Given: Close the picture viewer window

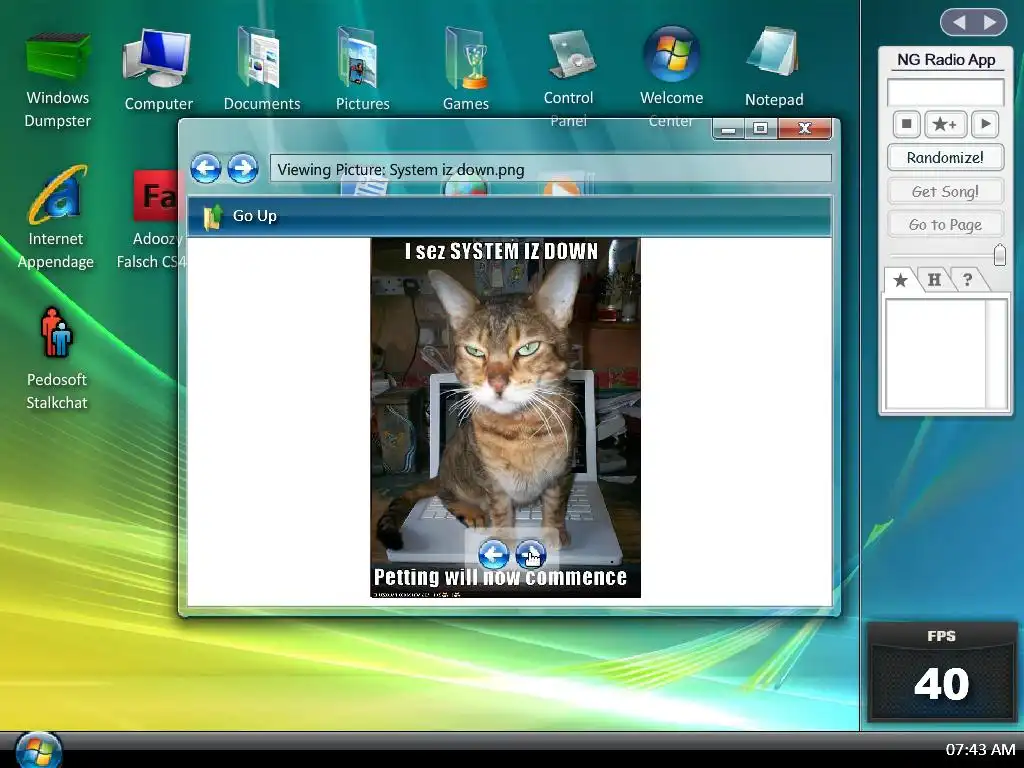Looking at the screenshot, I should 805,129.
